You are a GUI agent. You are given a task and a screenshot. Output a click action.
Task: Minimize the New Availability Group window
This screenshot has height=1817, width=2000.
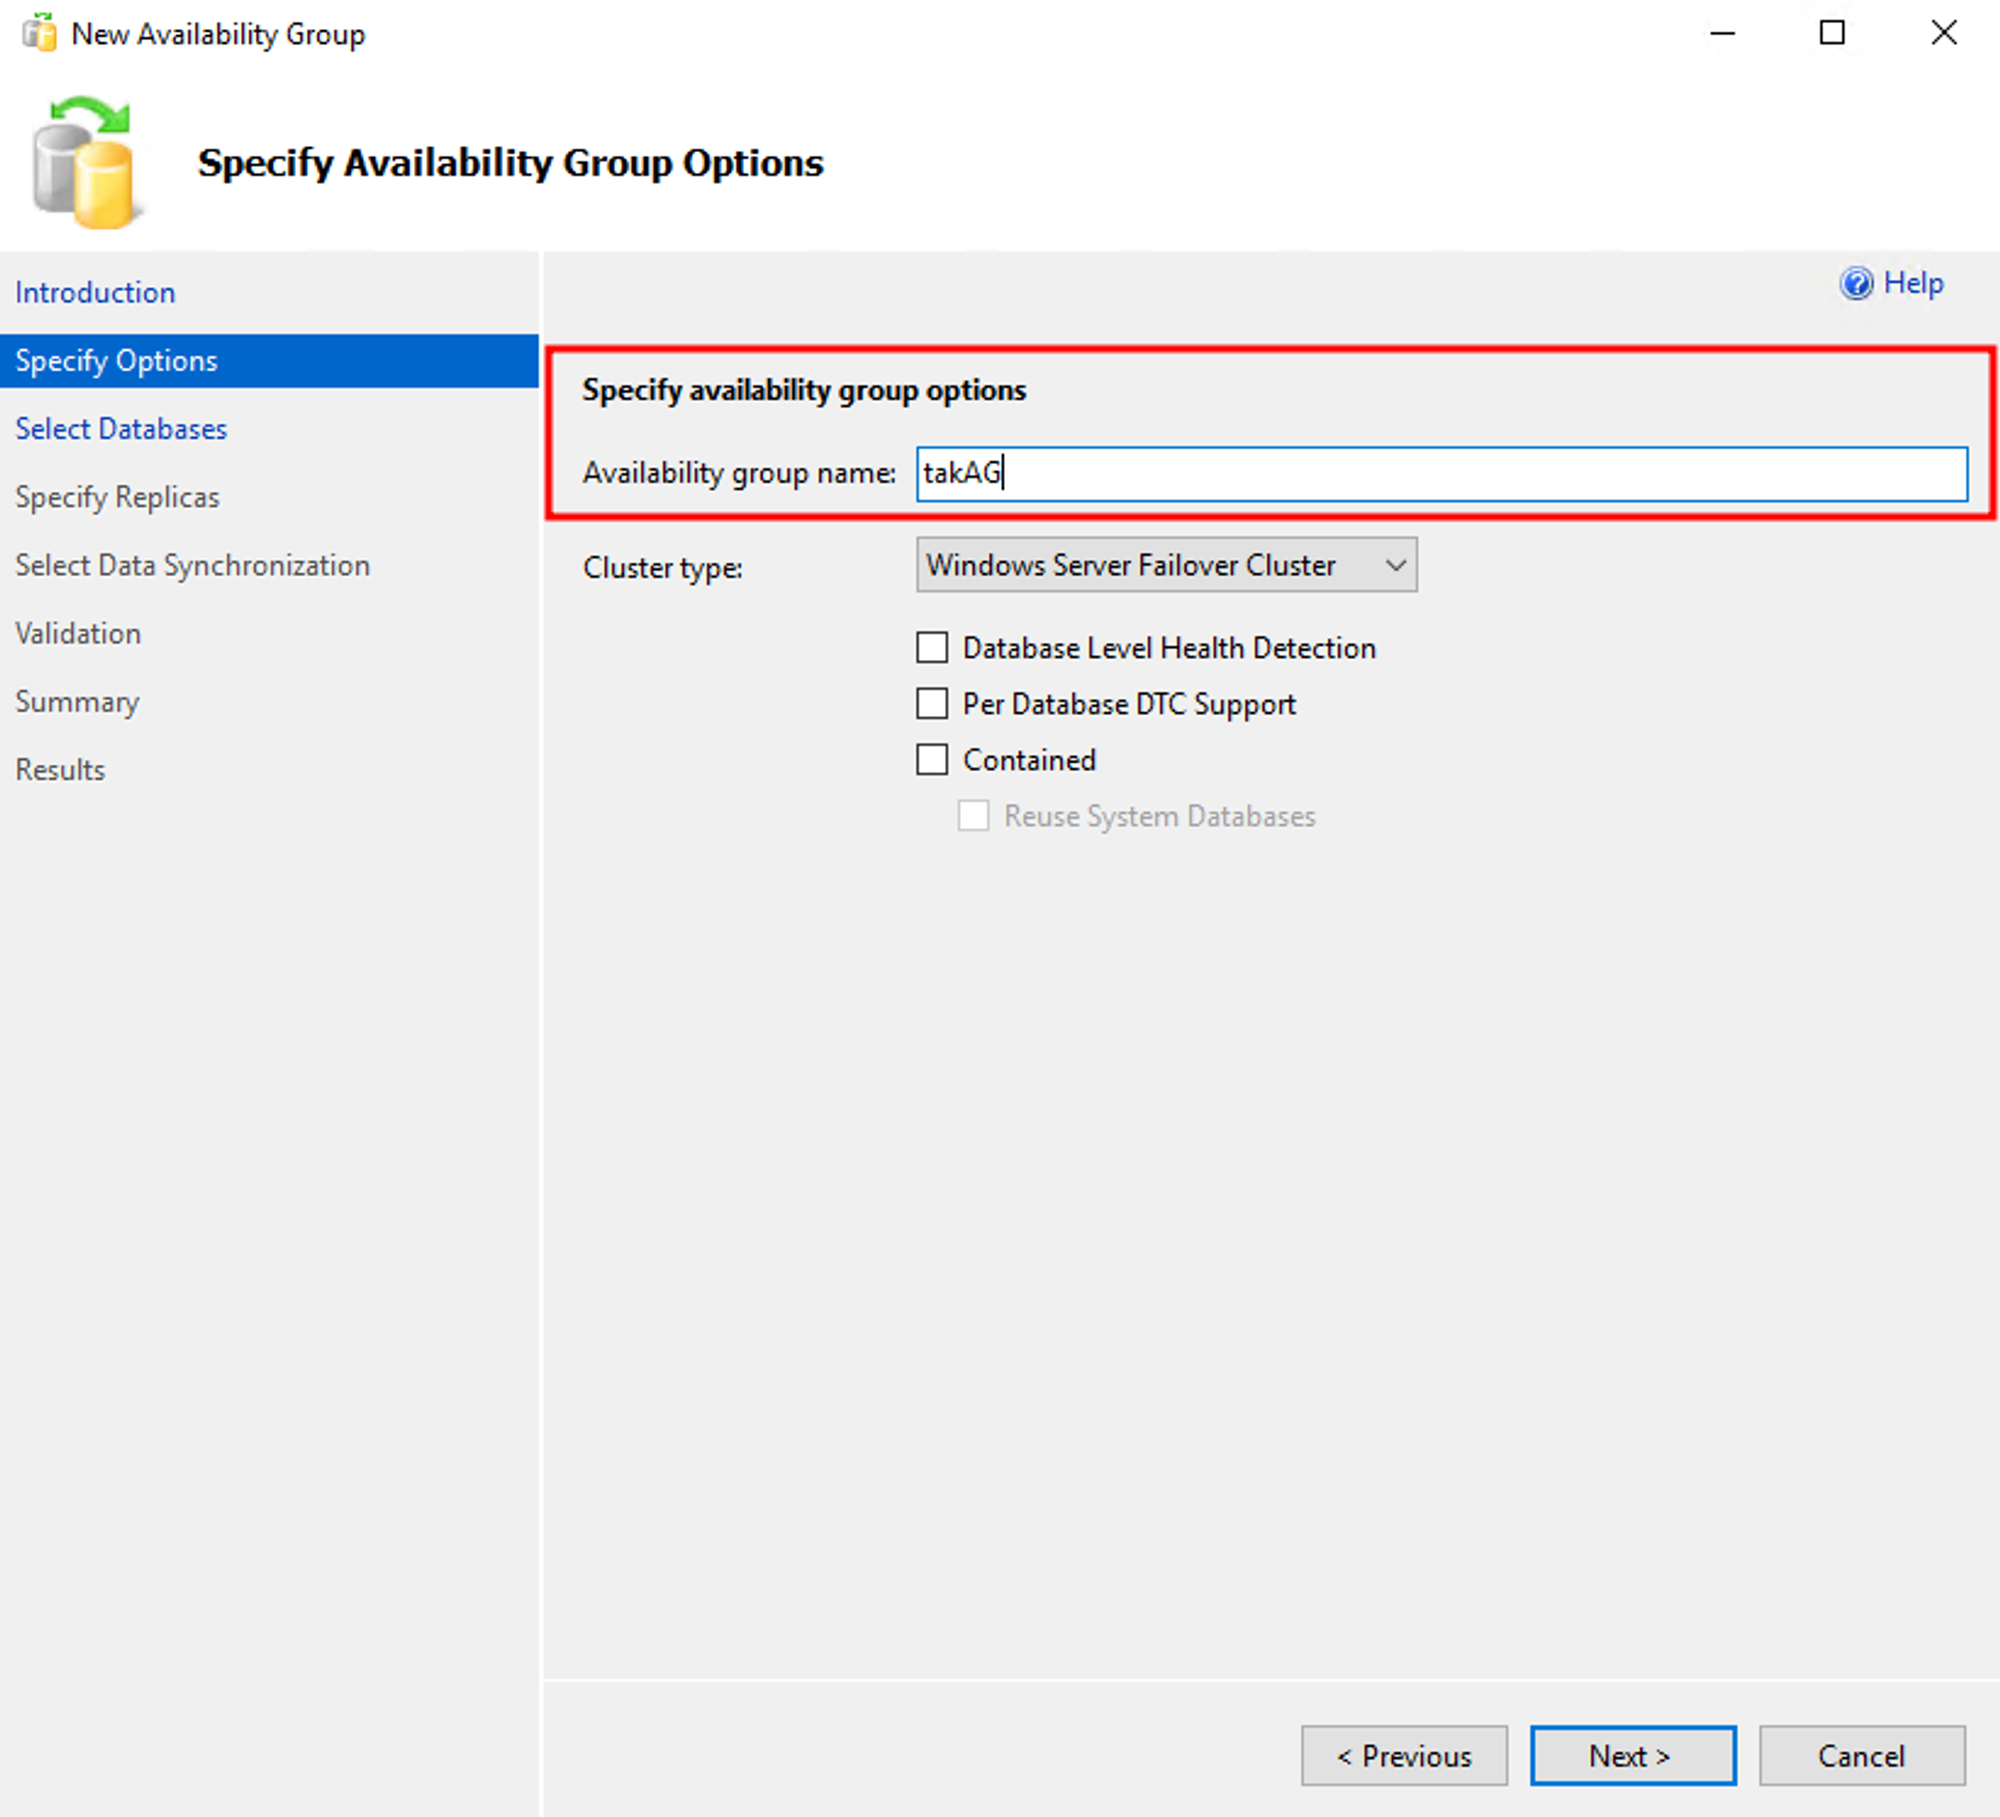[1722, 33]
